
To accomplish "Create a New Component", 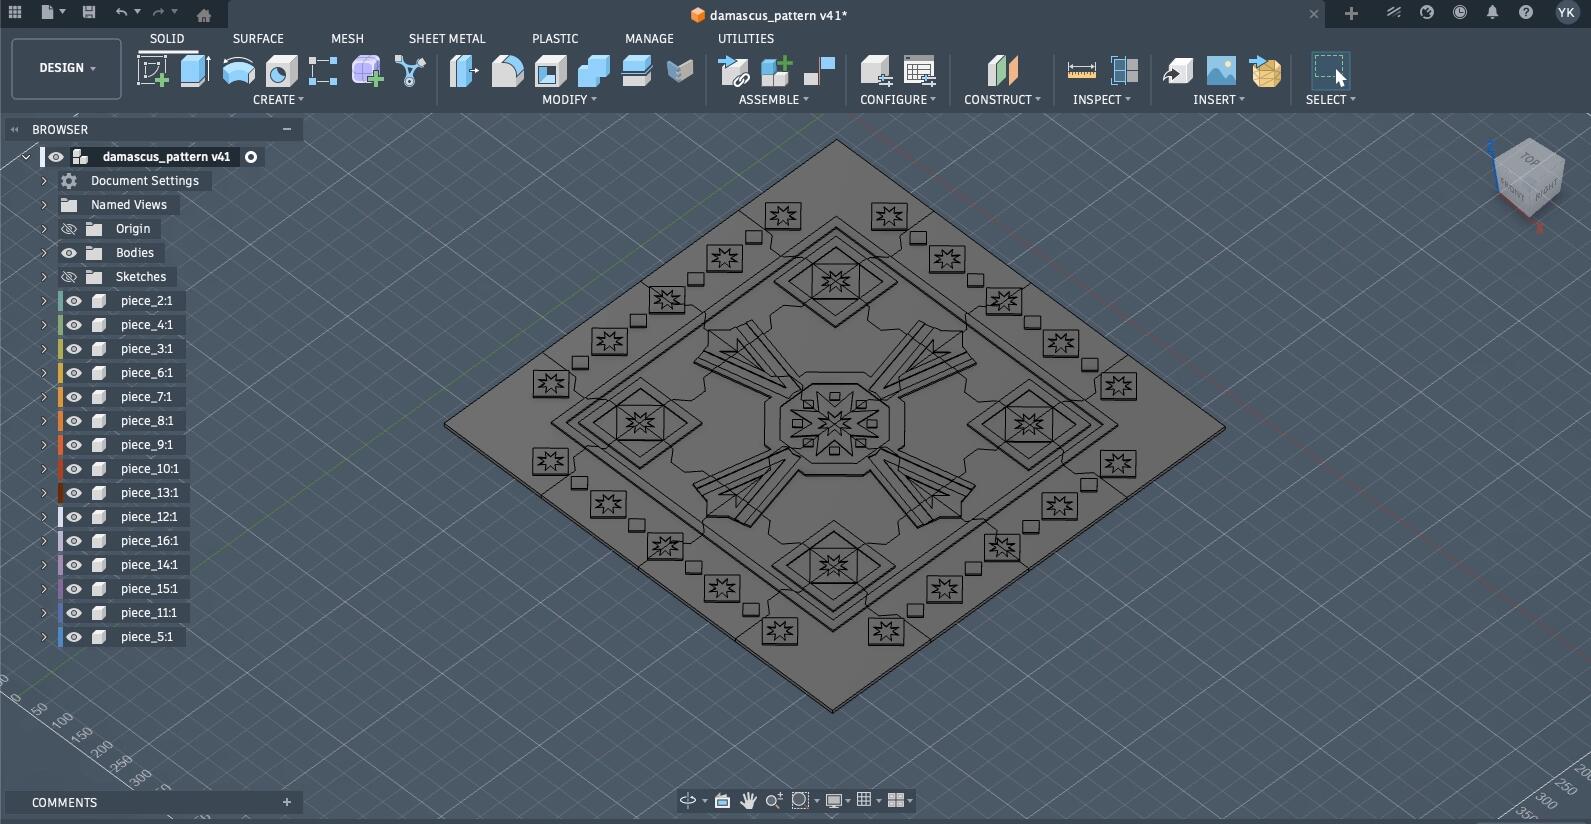I will [x=776, y=71].
